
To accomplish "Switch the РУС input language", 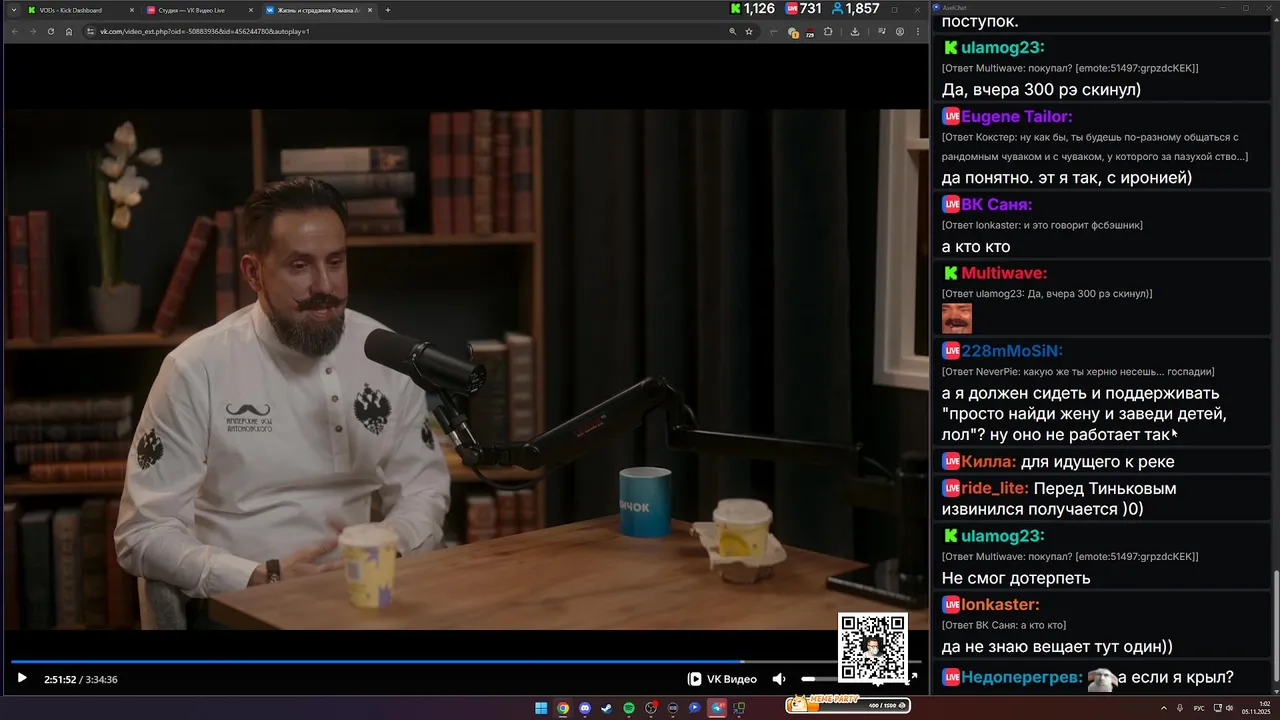I will click(x=1200, y=708).
